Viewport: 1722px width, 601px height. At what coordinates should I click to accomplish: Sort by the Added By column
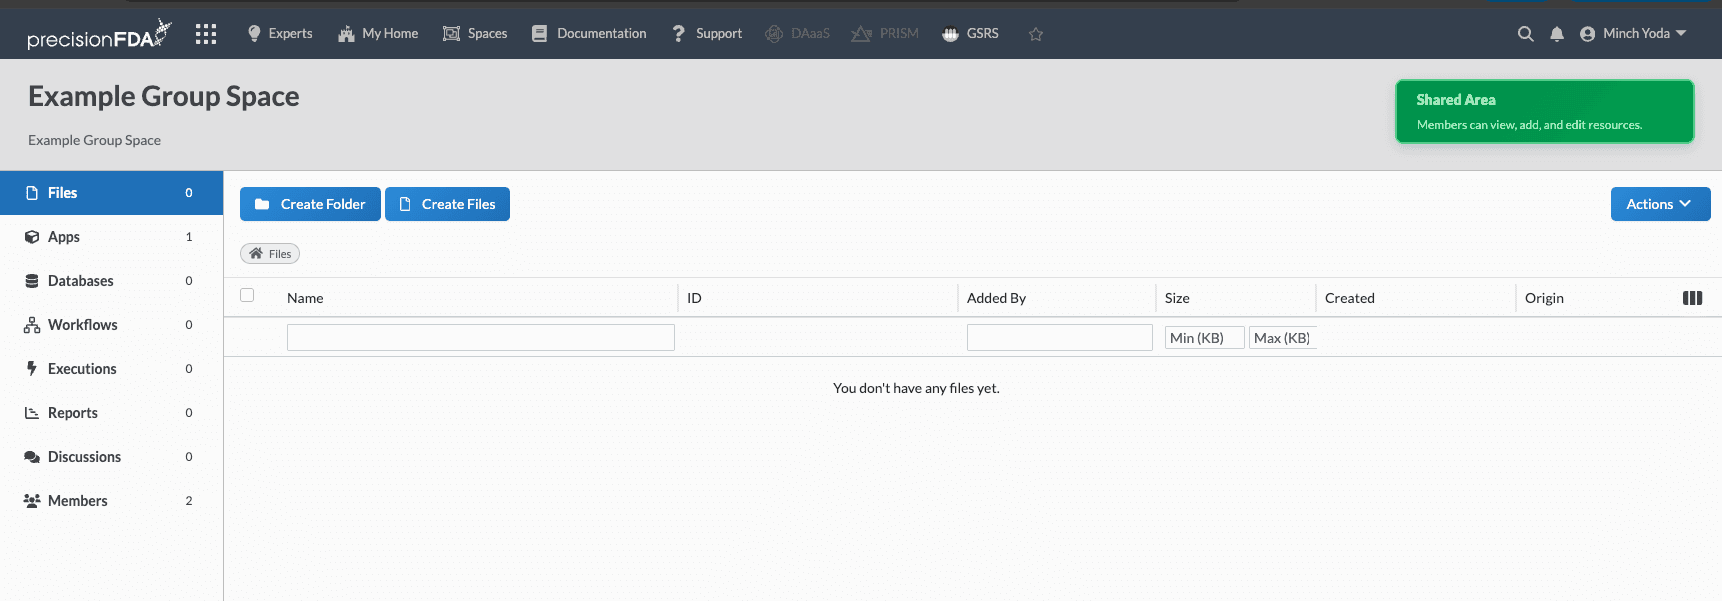(x=996, y=298)
